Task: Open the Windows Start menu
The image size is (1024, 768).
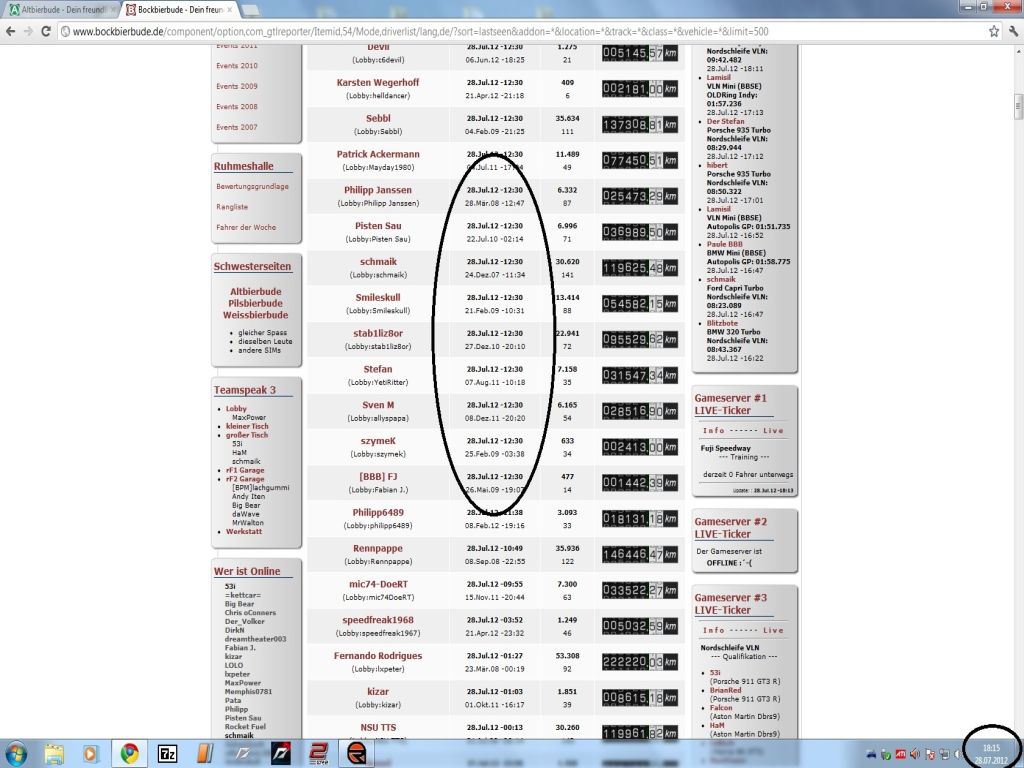Action: (17, 752)
